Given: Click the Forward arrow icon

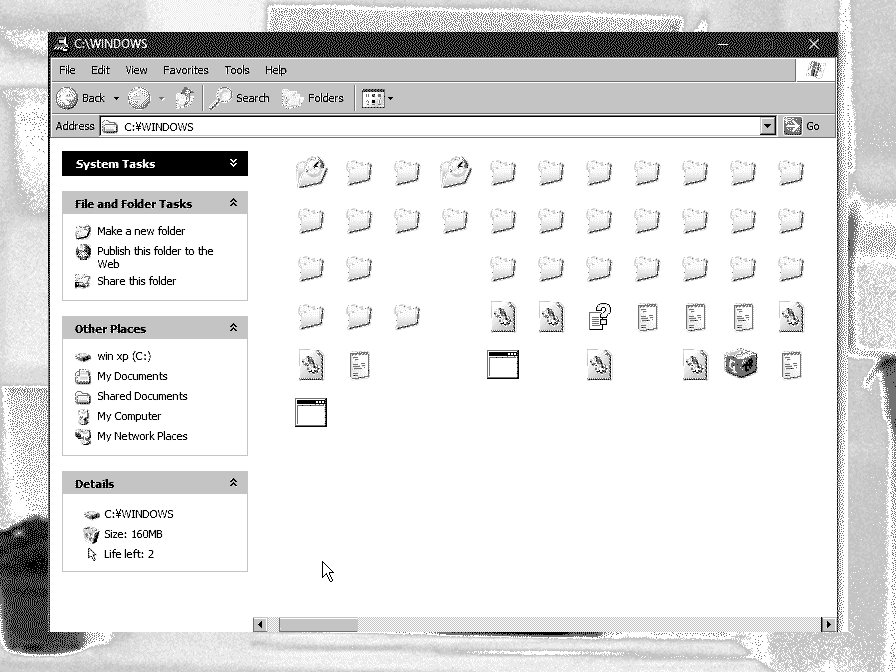Looking at the screenshot, I should tap(139, 98).
